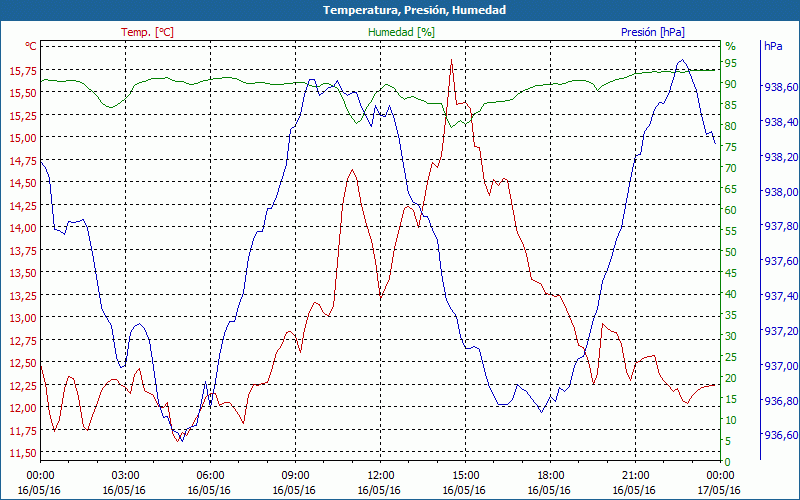
Task: Click humidity axis value 30
Action: 731,336
